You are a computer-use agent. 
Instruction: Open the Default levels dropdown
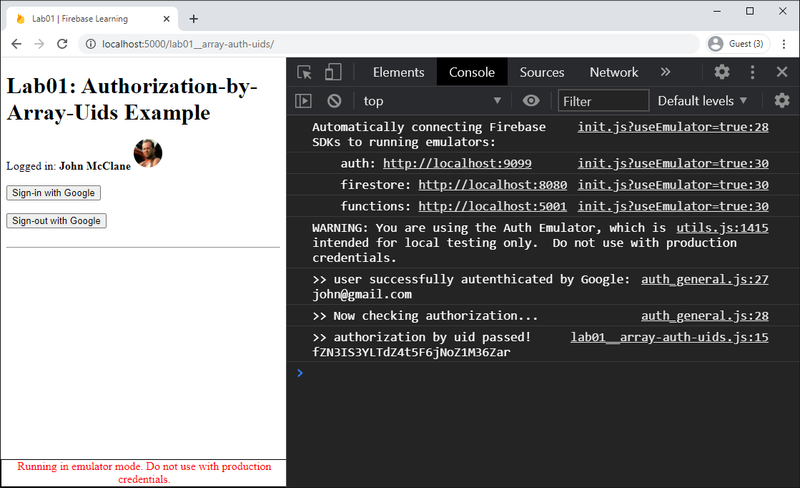[x=702, y=101]
